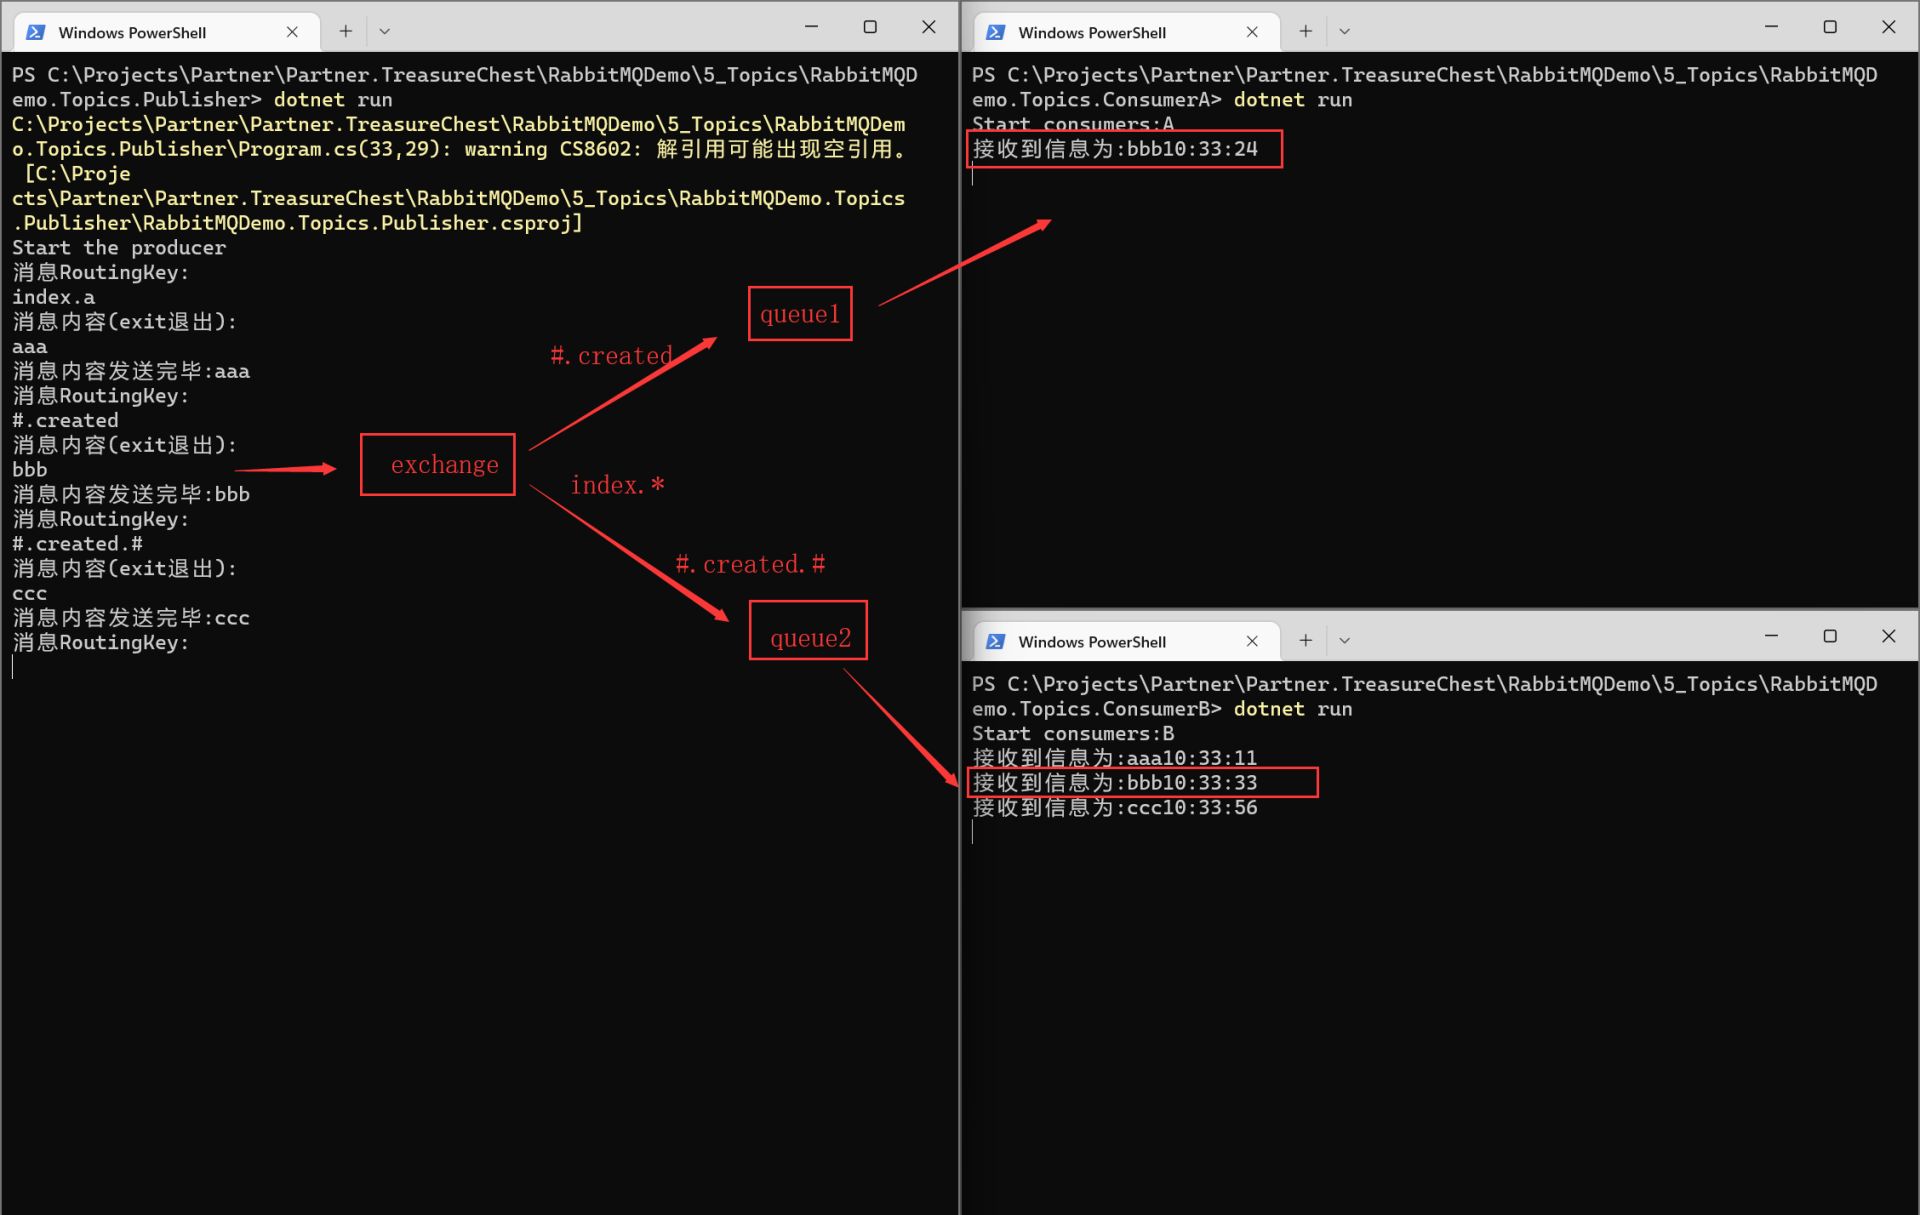The height and width of the screenshot is (1215, 1920).
Task: Close the Publisher PowerShell tab
Action: tap(292, 32)
